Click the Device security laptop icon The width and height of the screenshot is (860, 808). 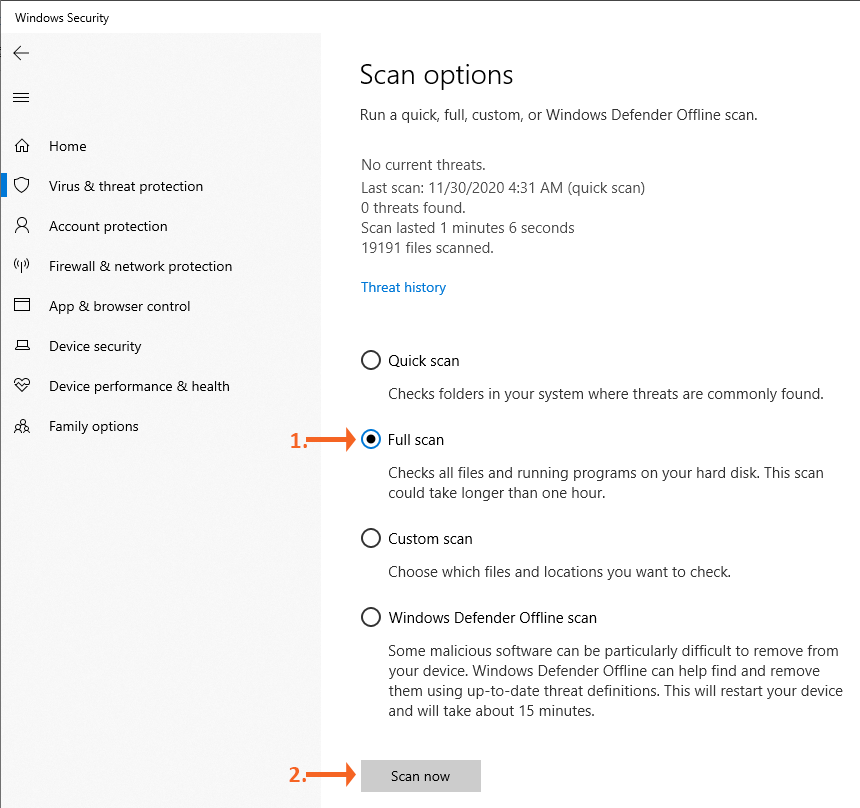click(22, 346)
